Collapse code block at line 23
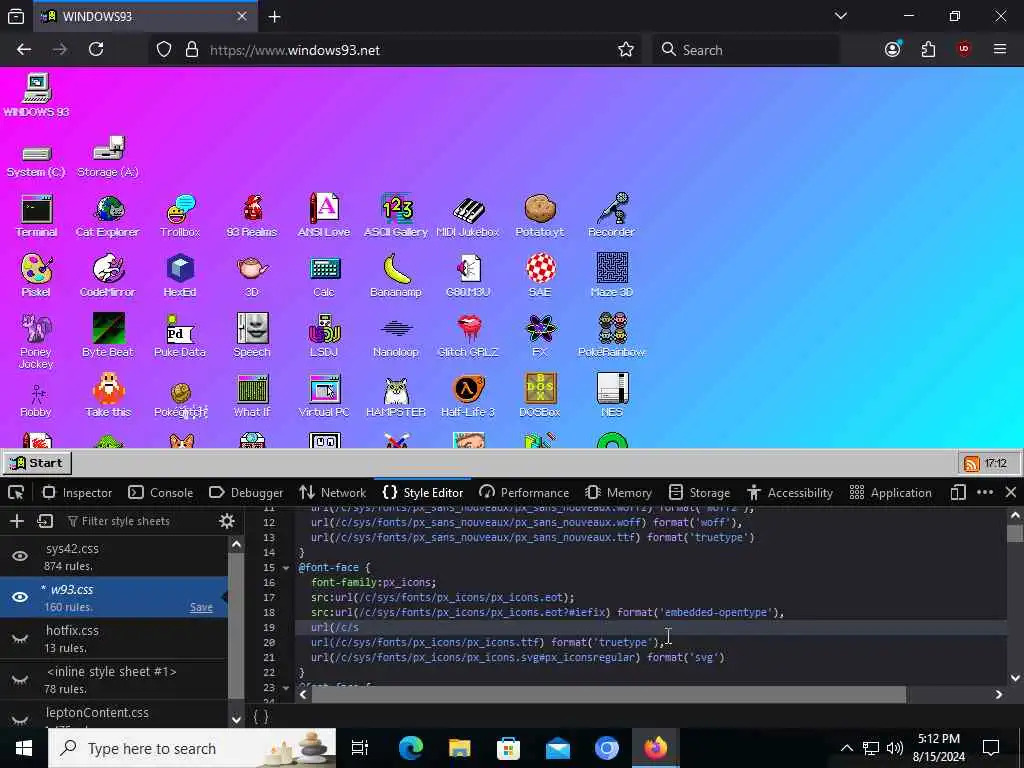 click(286, 688)
